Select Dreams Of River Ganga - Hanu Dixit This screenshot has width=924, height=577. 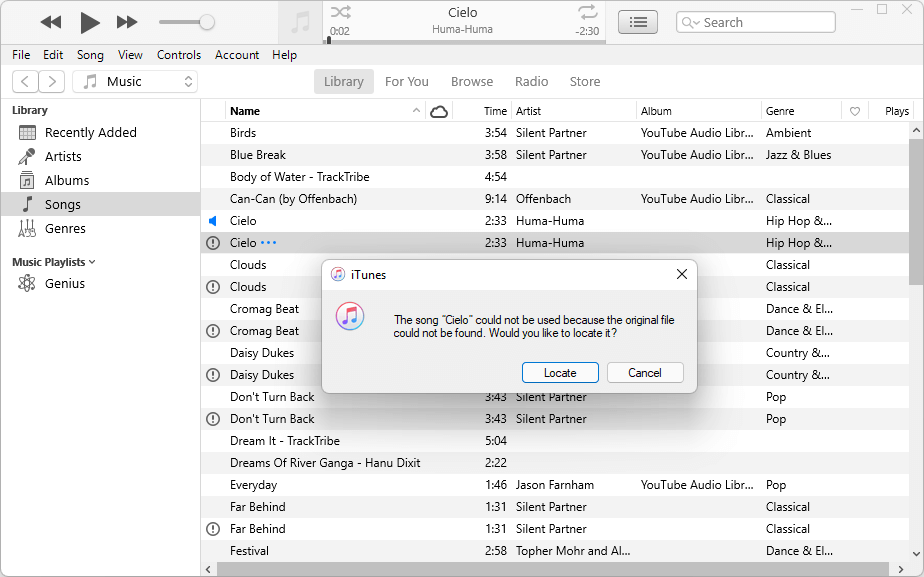(x=555, y=463)
